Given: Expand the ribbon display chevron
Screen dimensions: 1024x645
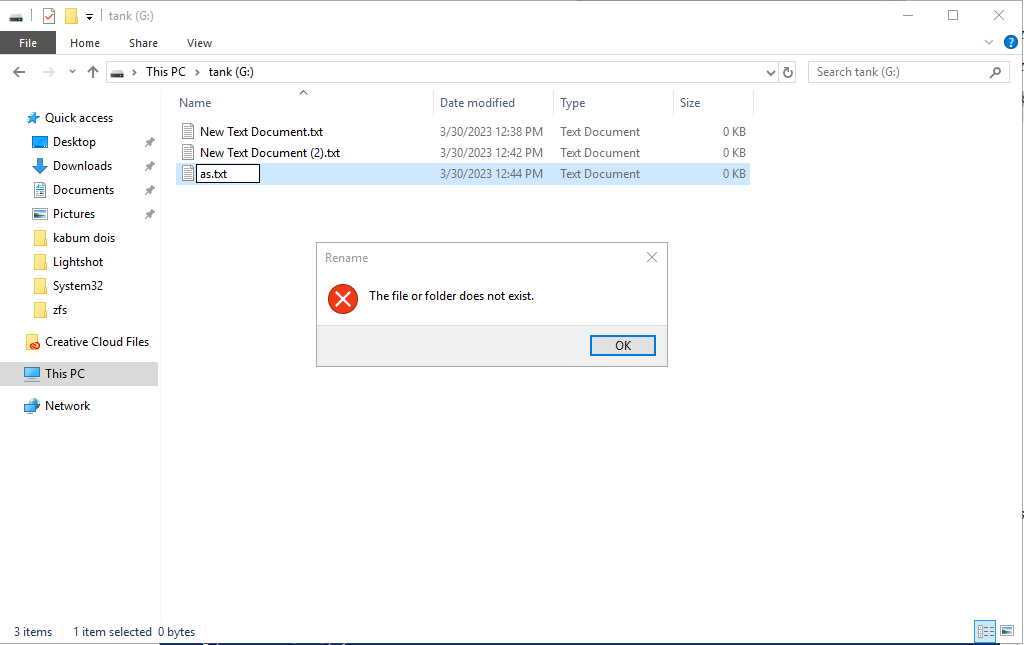Looking at the screenshot, I should pyautogui.click(x=988, y=42).
